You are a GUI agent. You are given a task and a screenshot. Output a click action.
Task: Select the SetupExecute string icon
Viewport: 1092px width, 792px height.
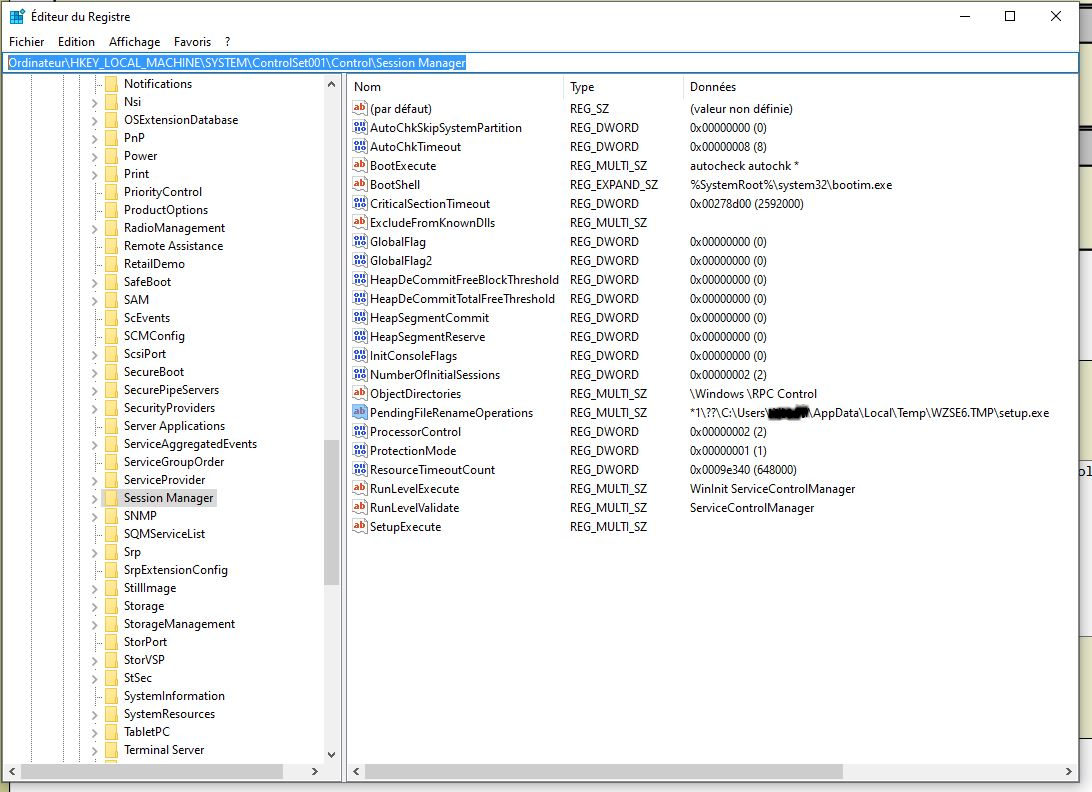coord(359,526)
